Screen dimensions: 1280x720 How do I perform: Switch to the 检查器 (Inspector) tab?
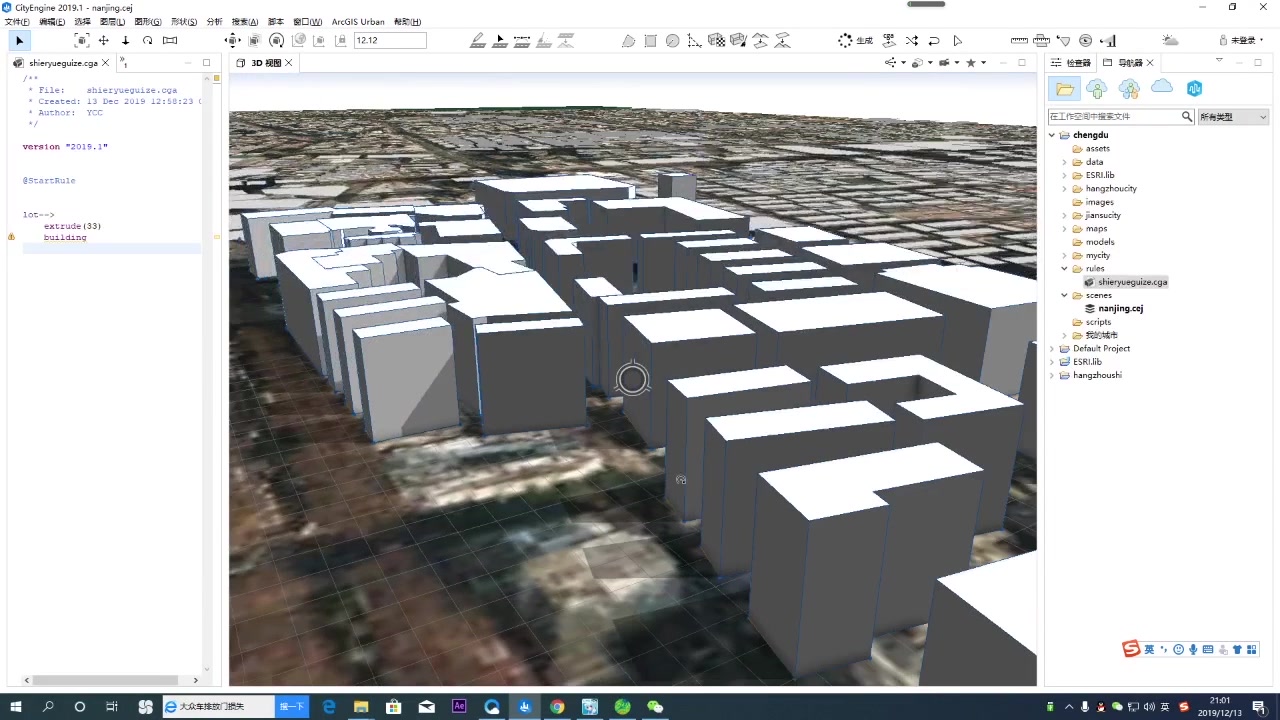1072,63
